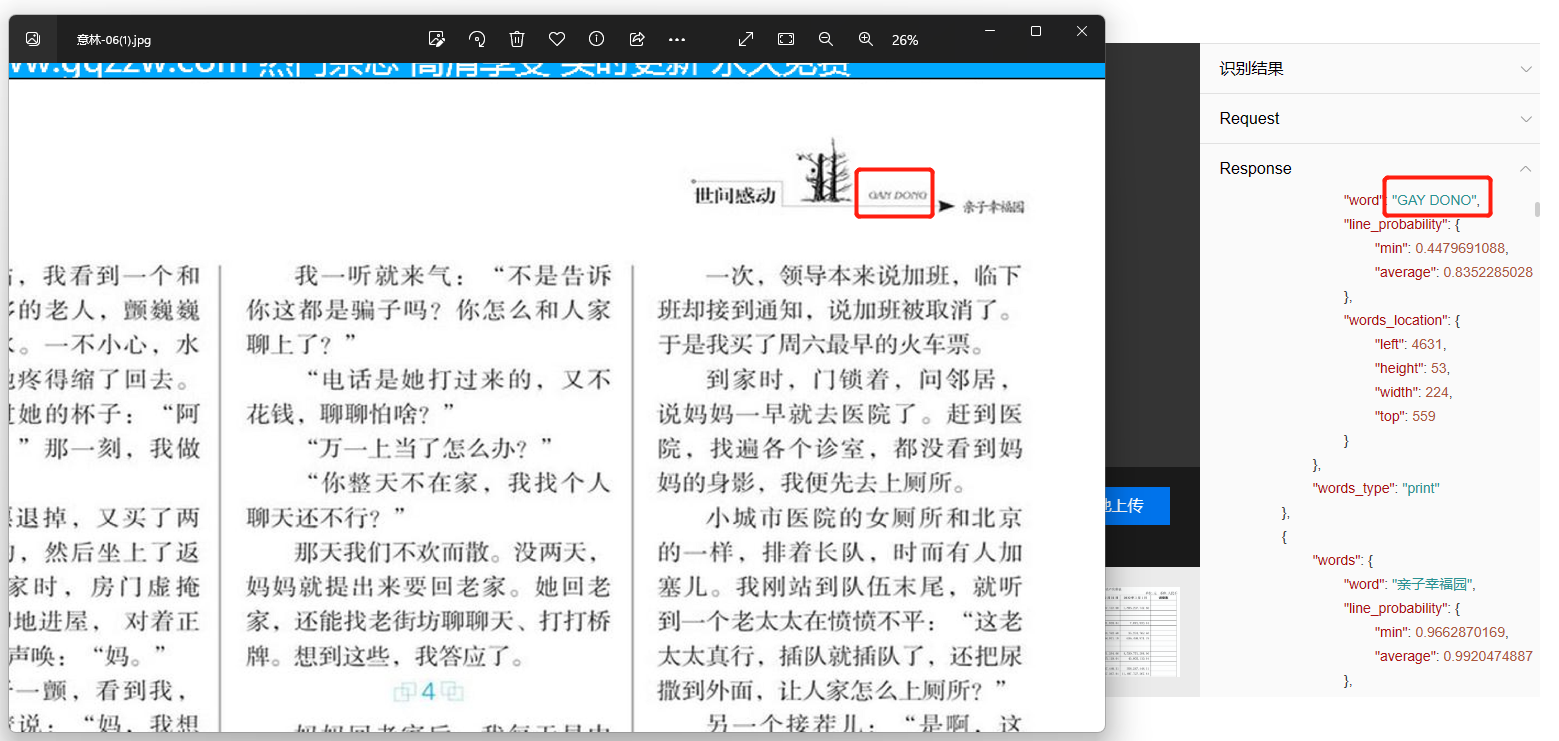The height and width of the screenshot is (741, 1559).
Task: Open the three-dot more options menu
Action: 677,39
